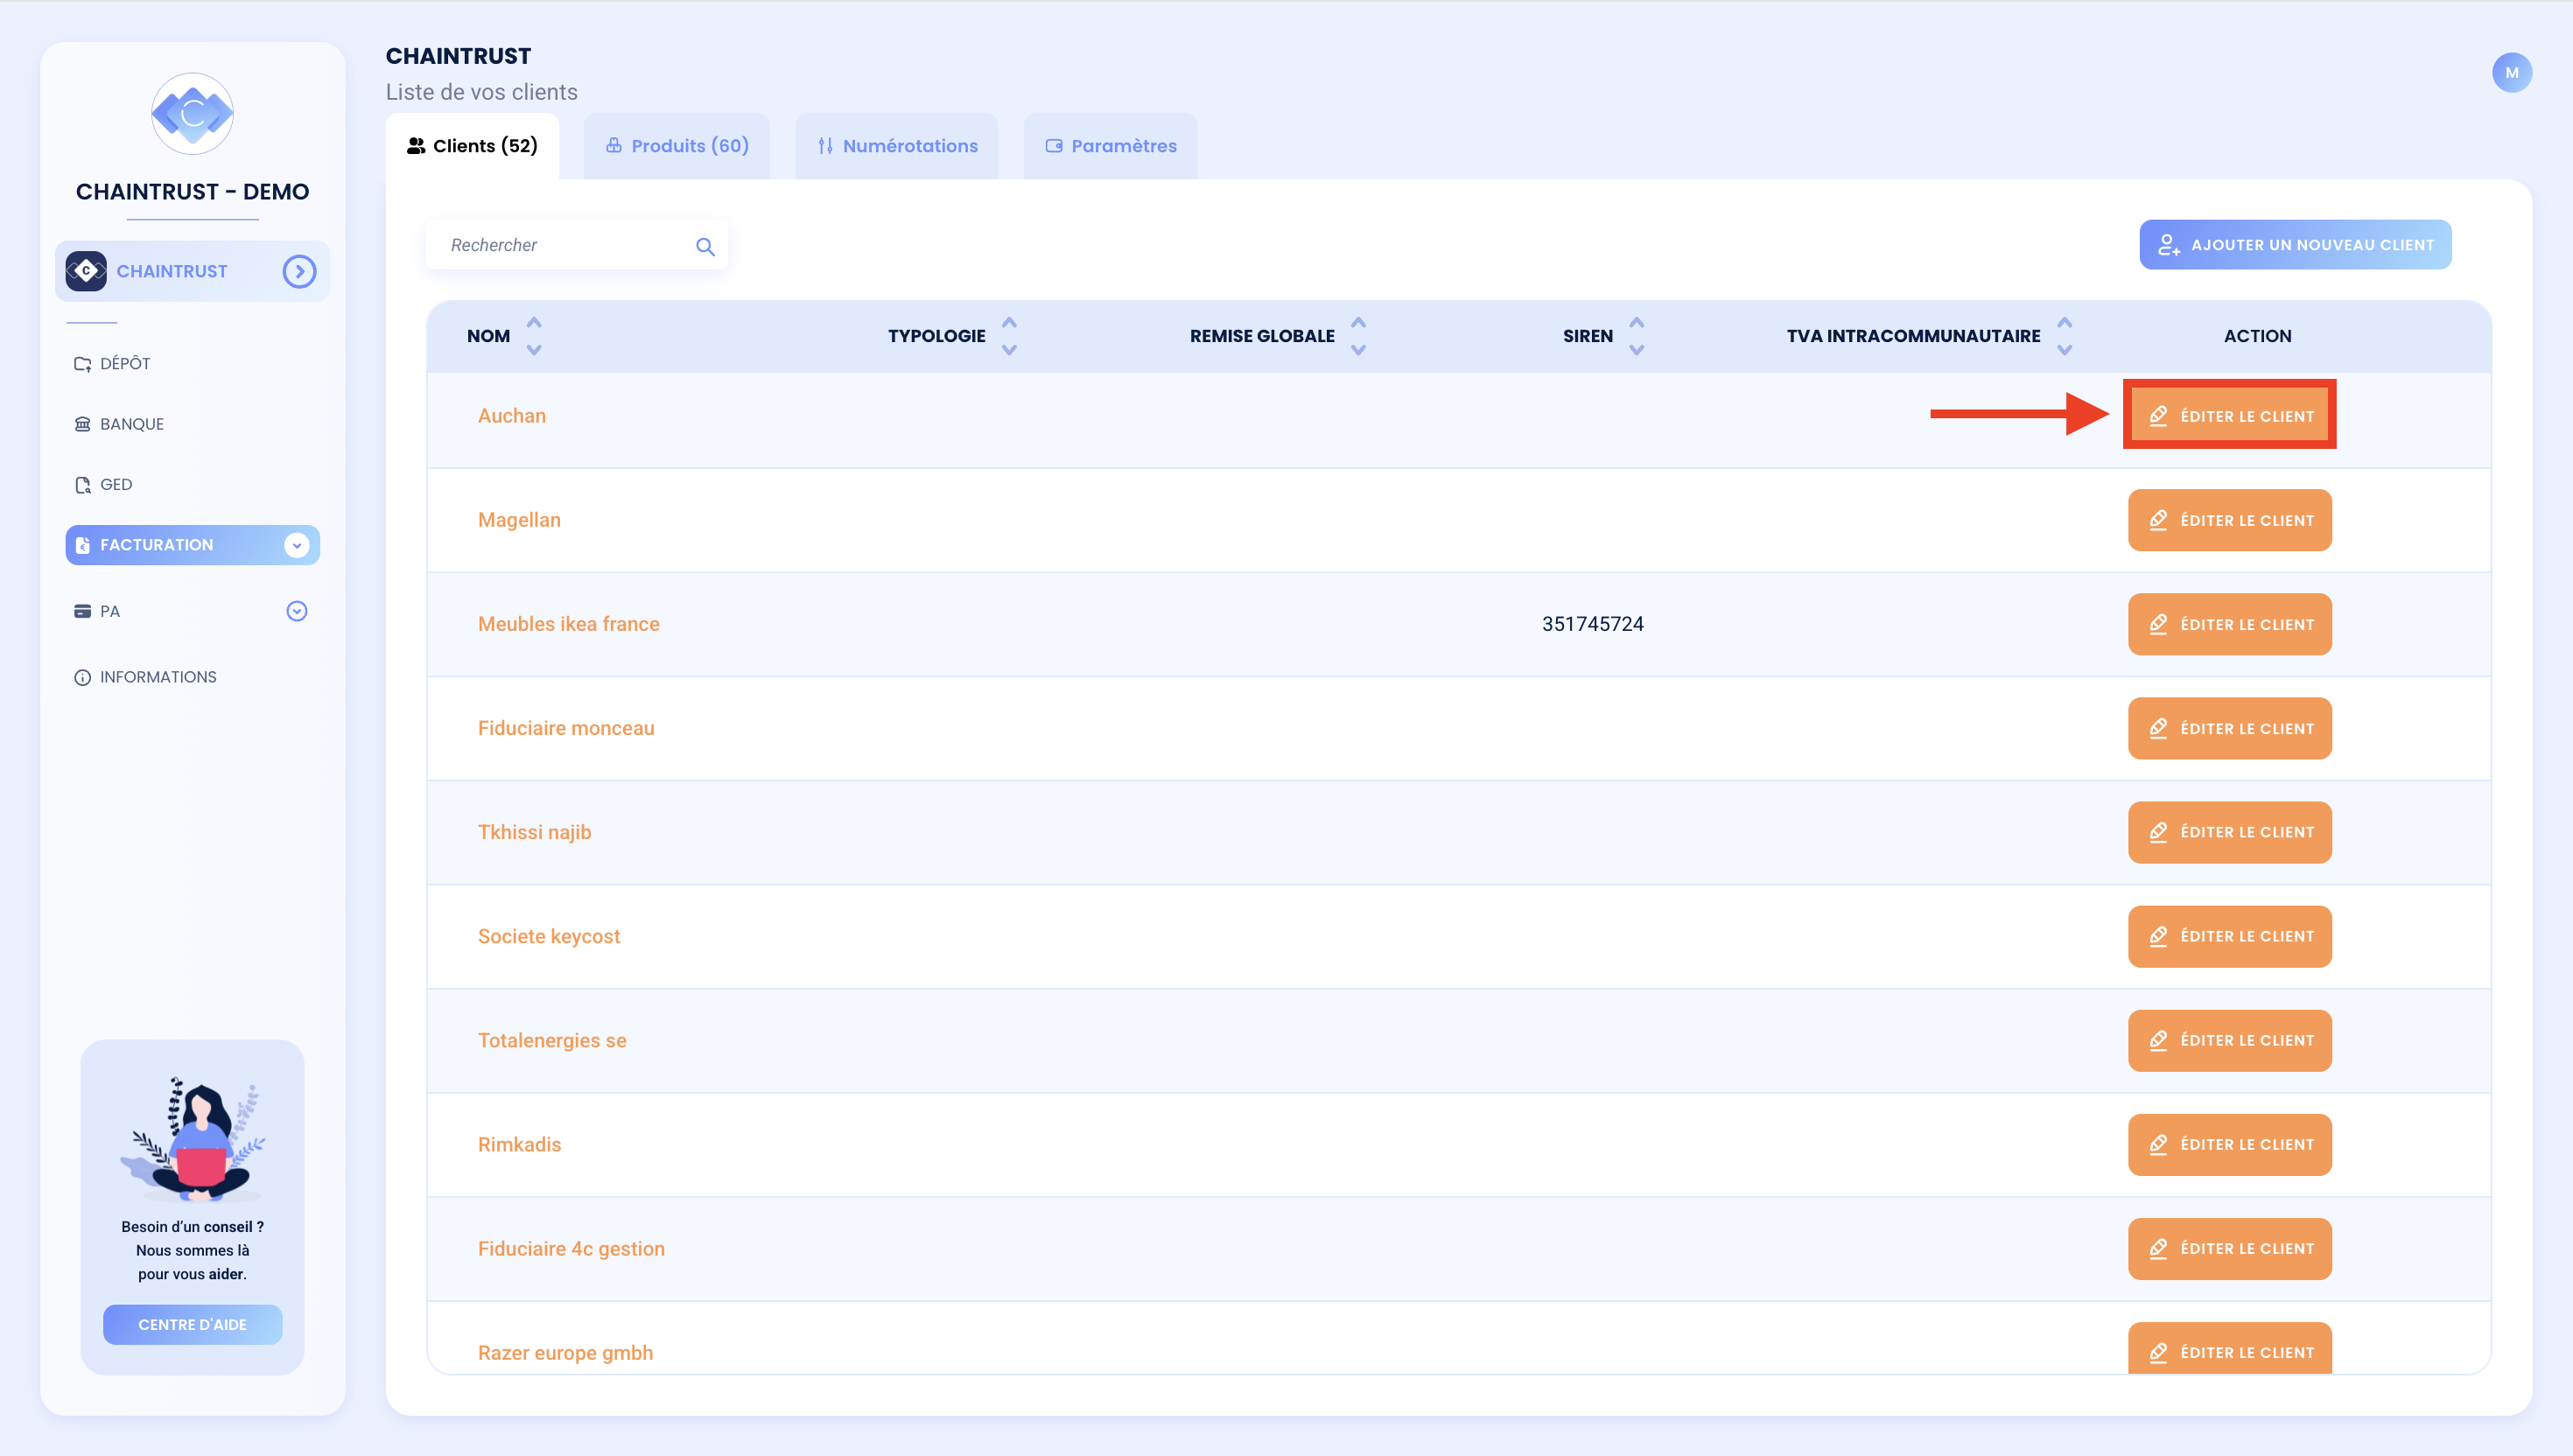Click the Informations info icon
This screenshot has width=2573, height=1456.
coord(82,677)
